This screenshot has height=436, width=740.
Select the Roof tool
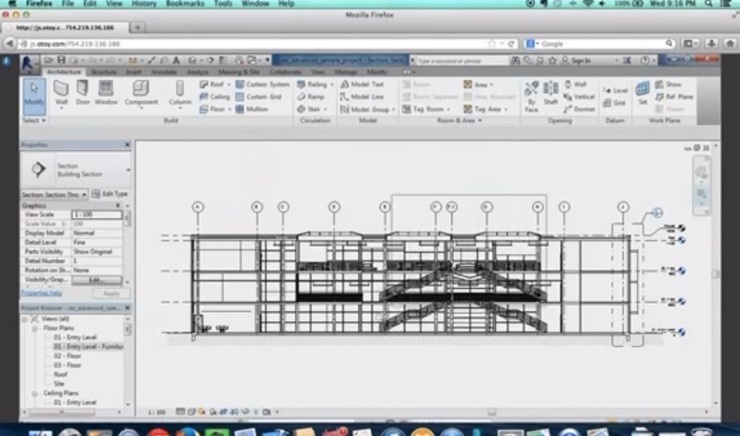[x=215, y=84]
